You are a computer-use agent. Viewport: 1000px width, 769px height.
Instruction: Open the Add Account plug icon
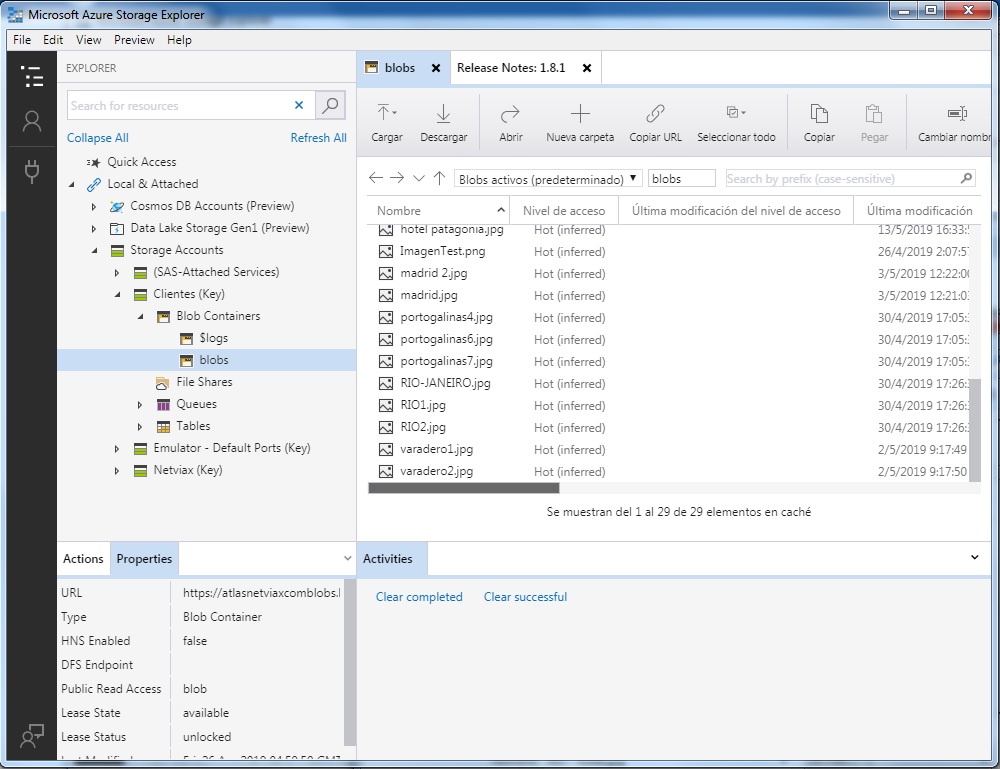(x=32, y=171)
